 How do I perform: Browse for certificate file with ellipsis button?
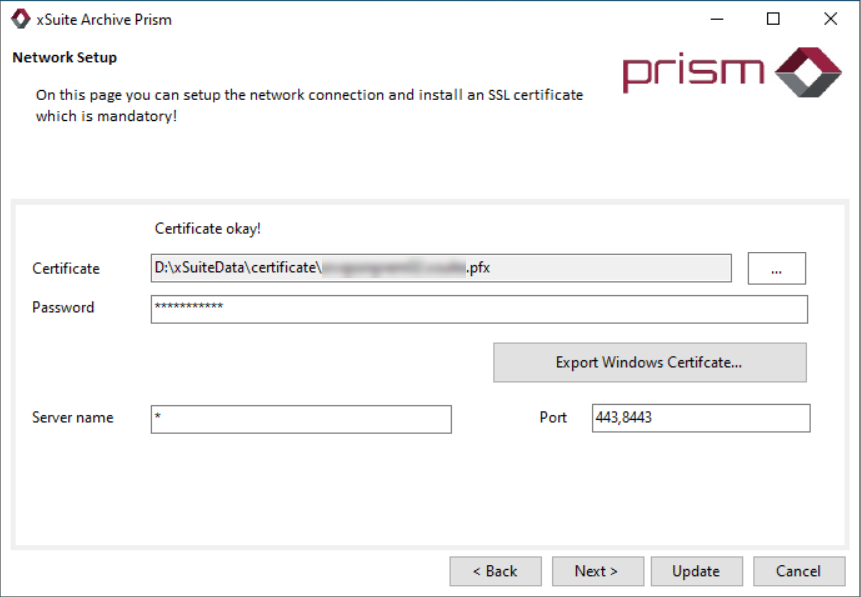coord(776,268)
